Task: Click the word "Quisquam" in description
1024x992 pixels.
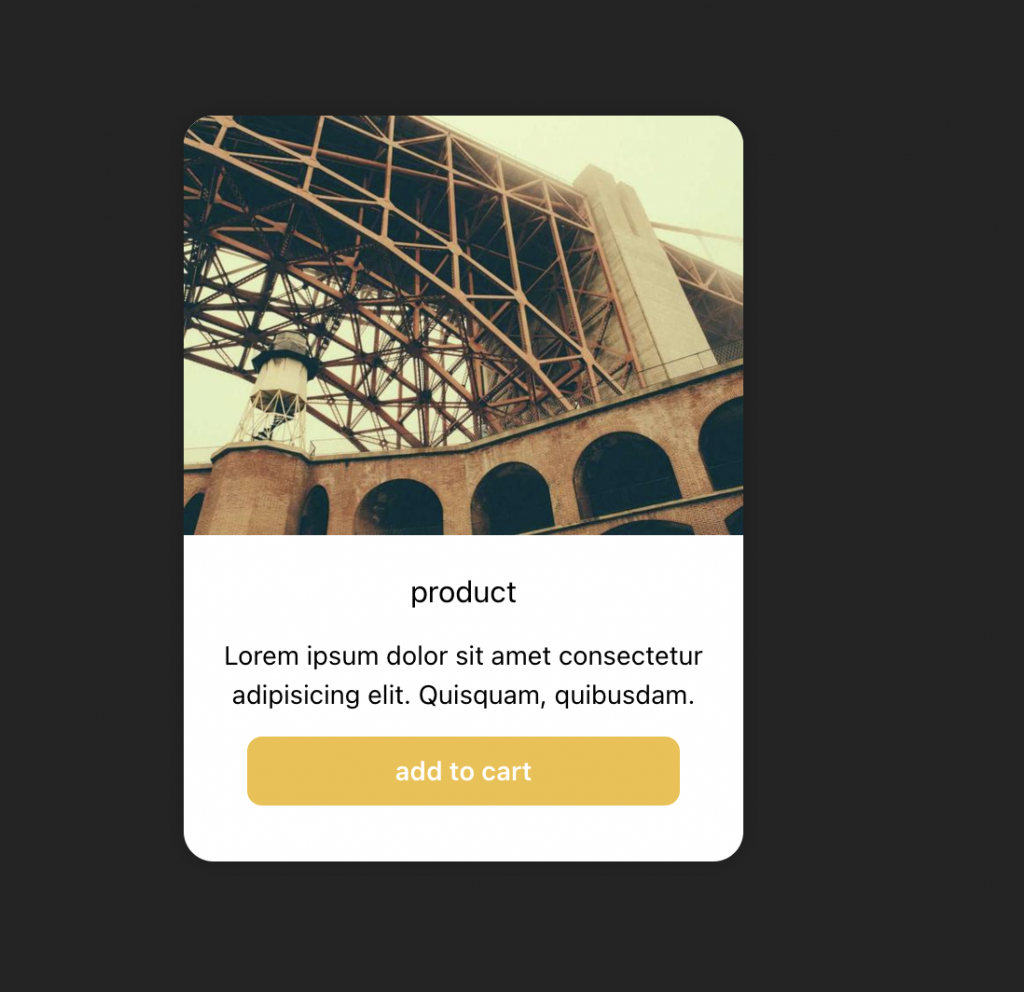Action: 481,695
